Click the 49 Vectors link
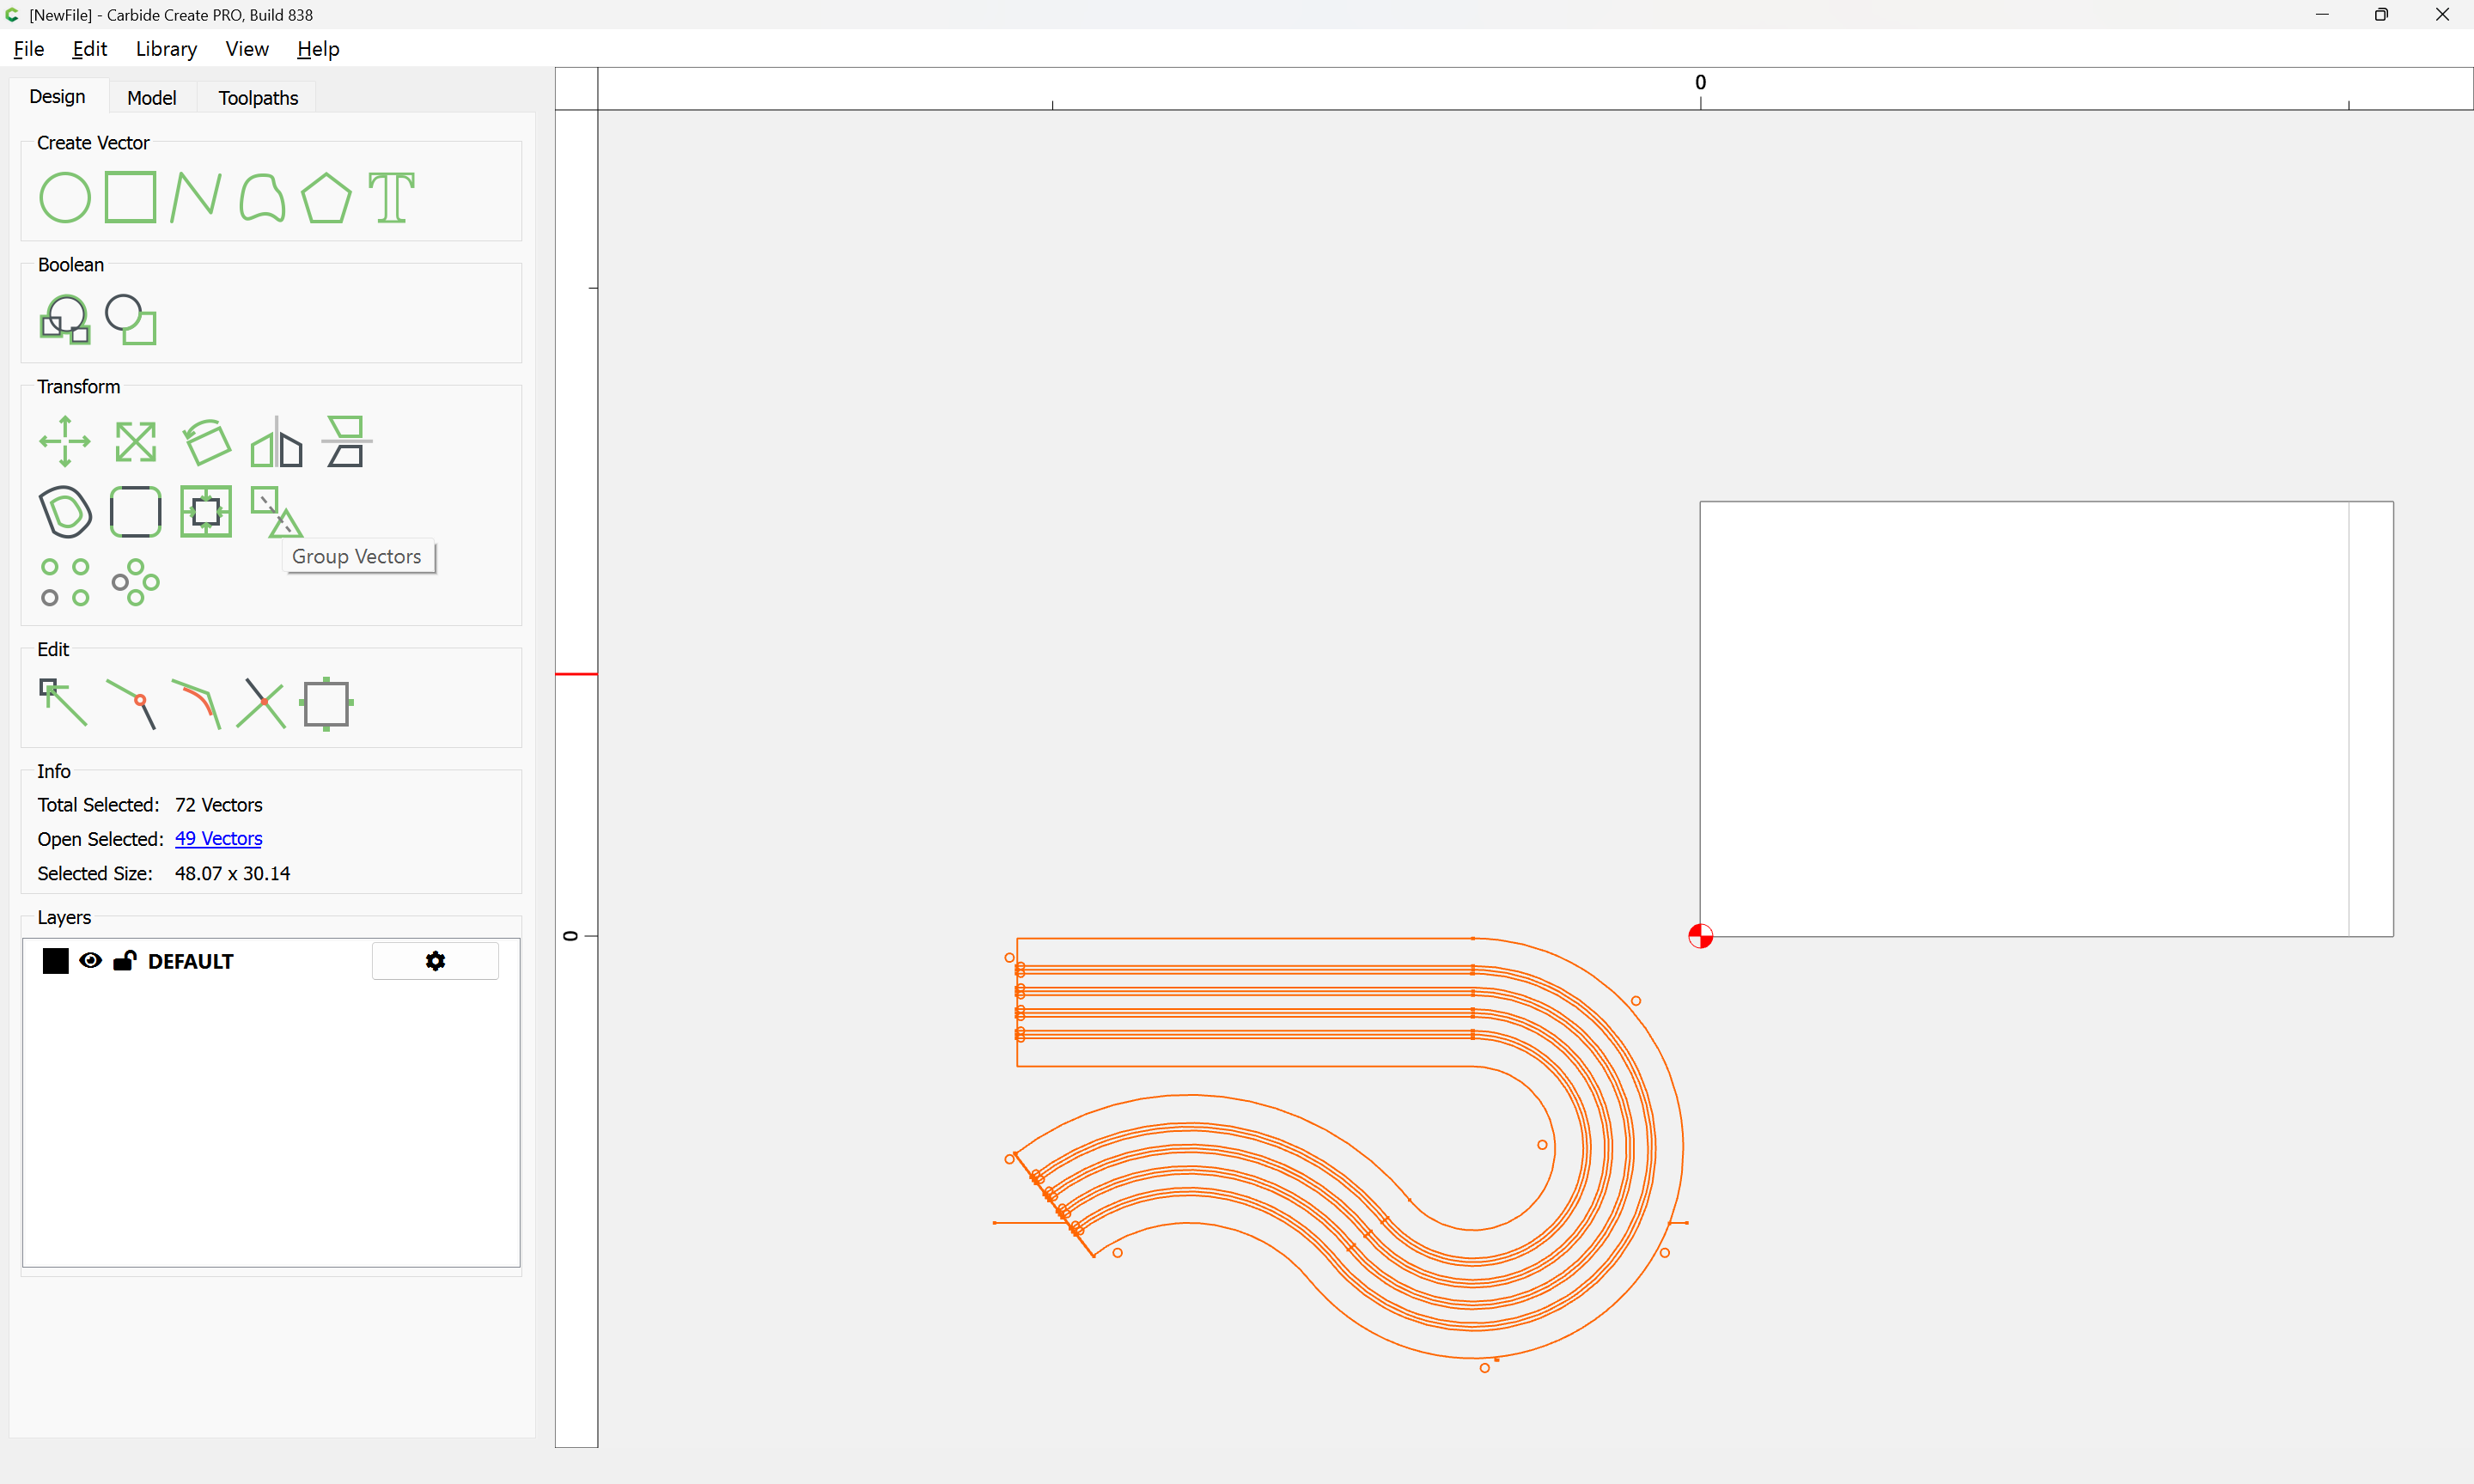The image size is (2474, 1484). click(x=218, y=839)
